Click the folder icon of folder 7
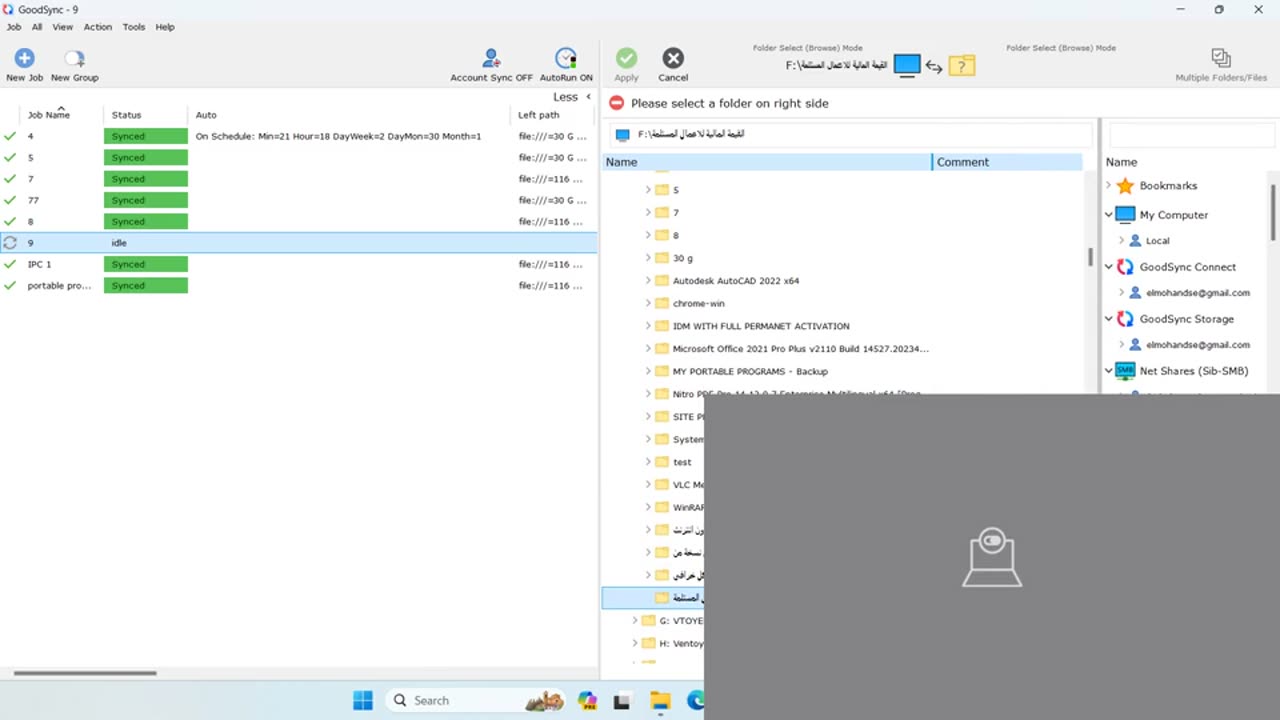Screen dimensions: 1280x720 pyautogui.click(x=661, y=212)
